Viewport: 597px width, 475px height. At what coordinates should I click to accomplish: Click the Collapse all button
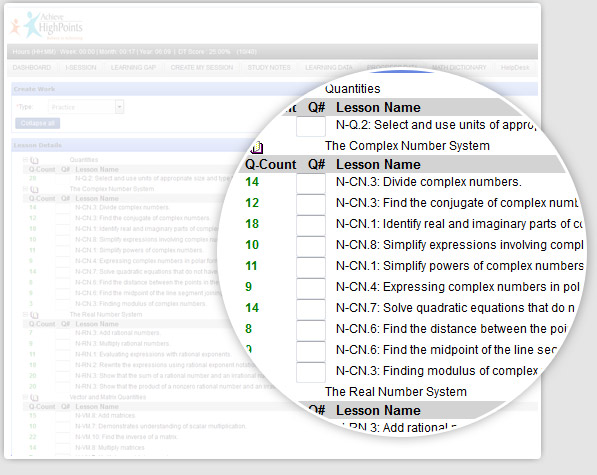37,123
